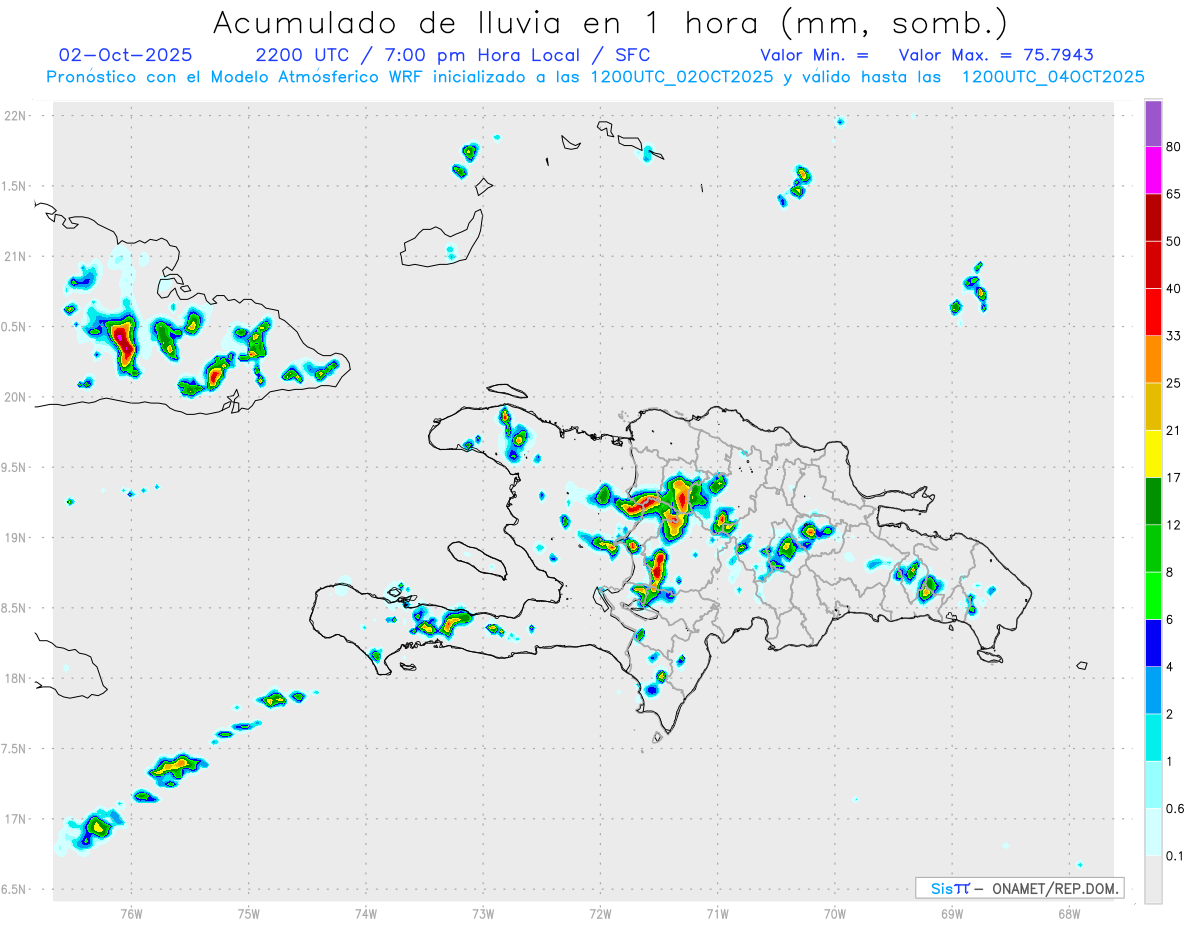1200x927 pixels.
Task: Click the "72W" longitude axis label
Action: coord(600,913)
